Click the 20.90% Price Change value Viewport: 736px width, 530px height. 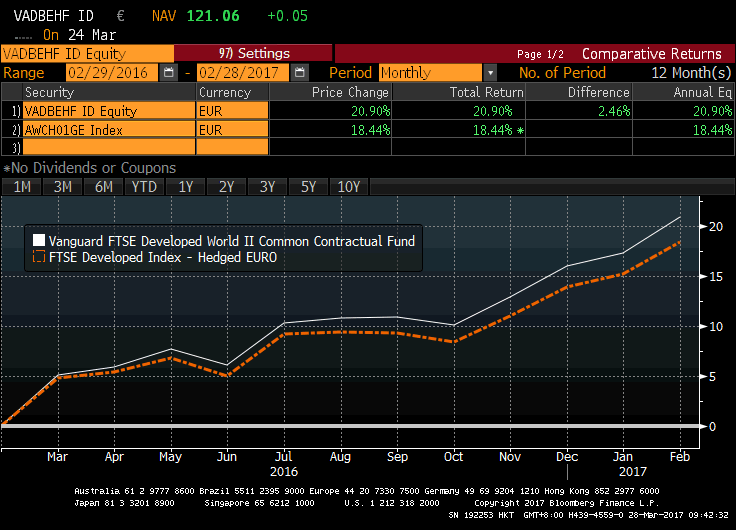pyautogui.click(x=370, y=111)
